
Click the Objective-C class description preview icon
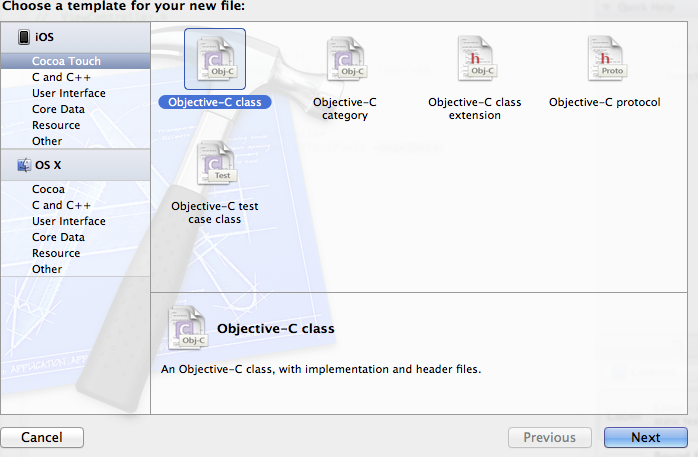(187, 328)
